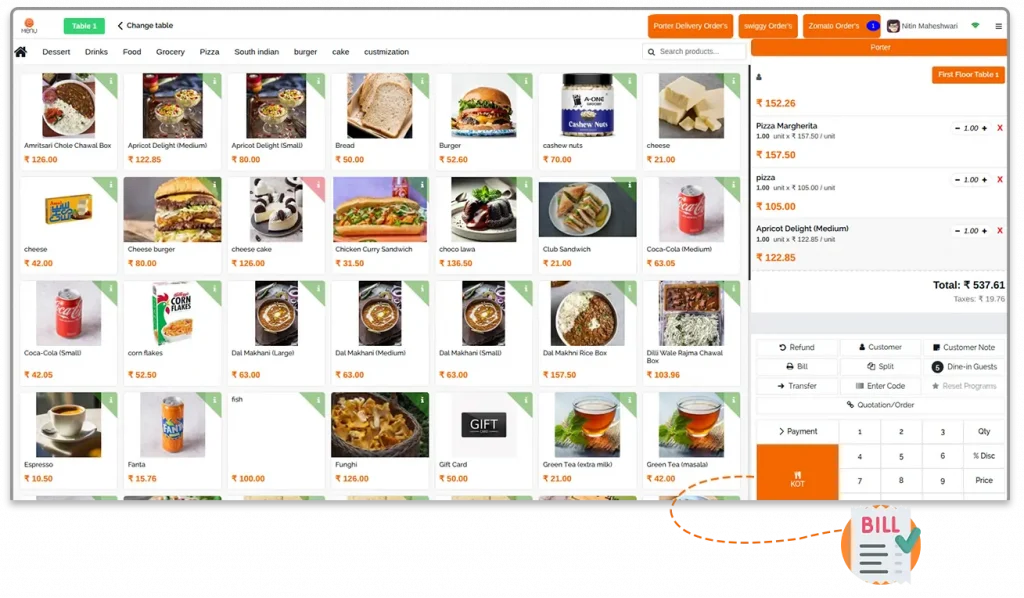Image resolution: width=1024 pixels, height=598 pixels.
Task: Open the Nitin Maheshwari user menu
Action: point(923,26)
